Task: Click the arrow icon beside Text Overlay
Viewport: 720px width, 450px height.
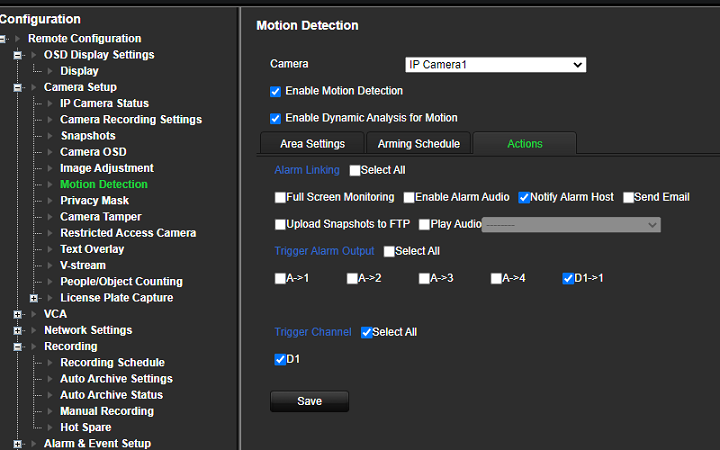Action: 50,249
